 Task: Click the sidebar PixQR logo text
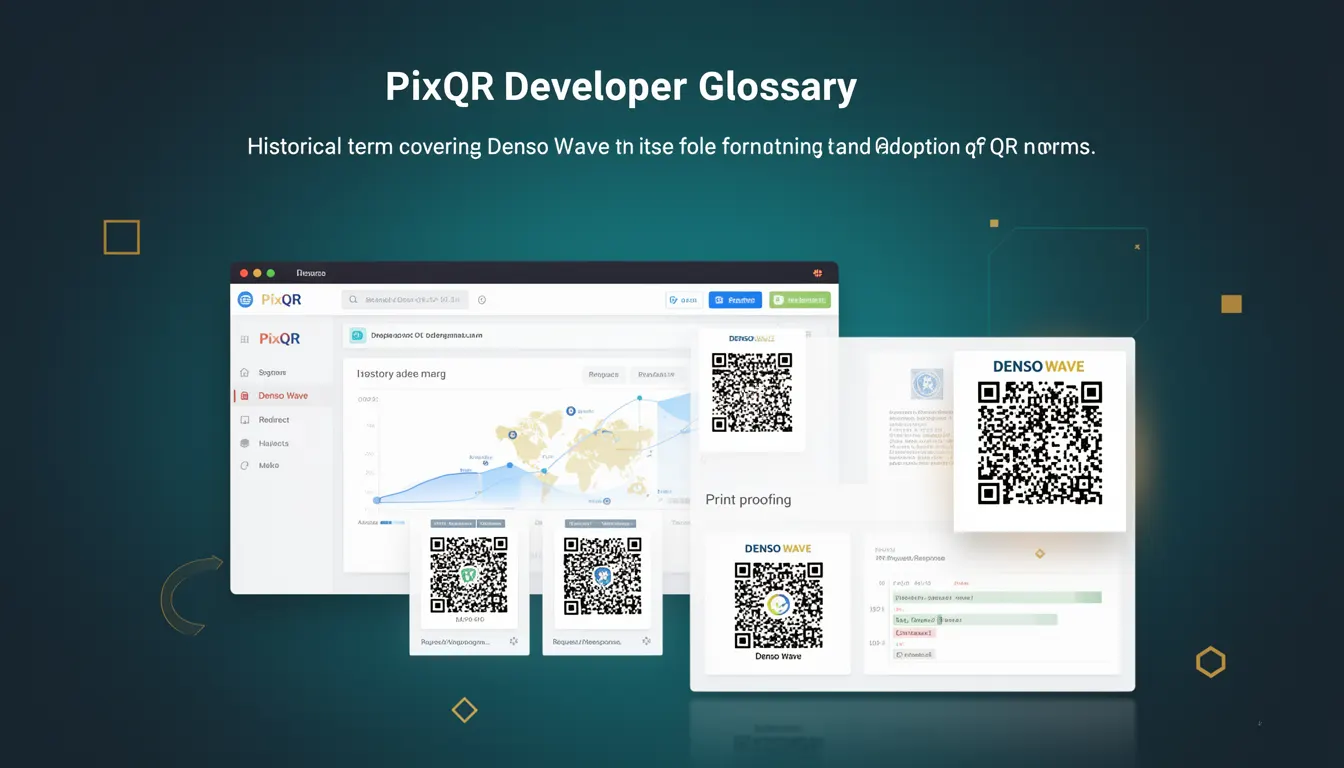[279, 339]
